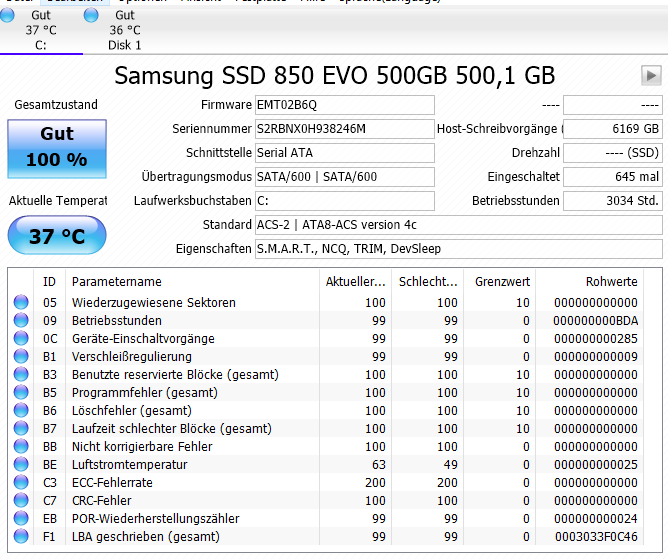668x559 pixels.
Task: Select the Nicht korrigierbare Fehler text
Action: click(142, 447)
